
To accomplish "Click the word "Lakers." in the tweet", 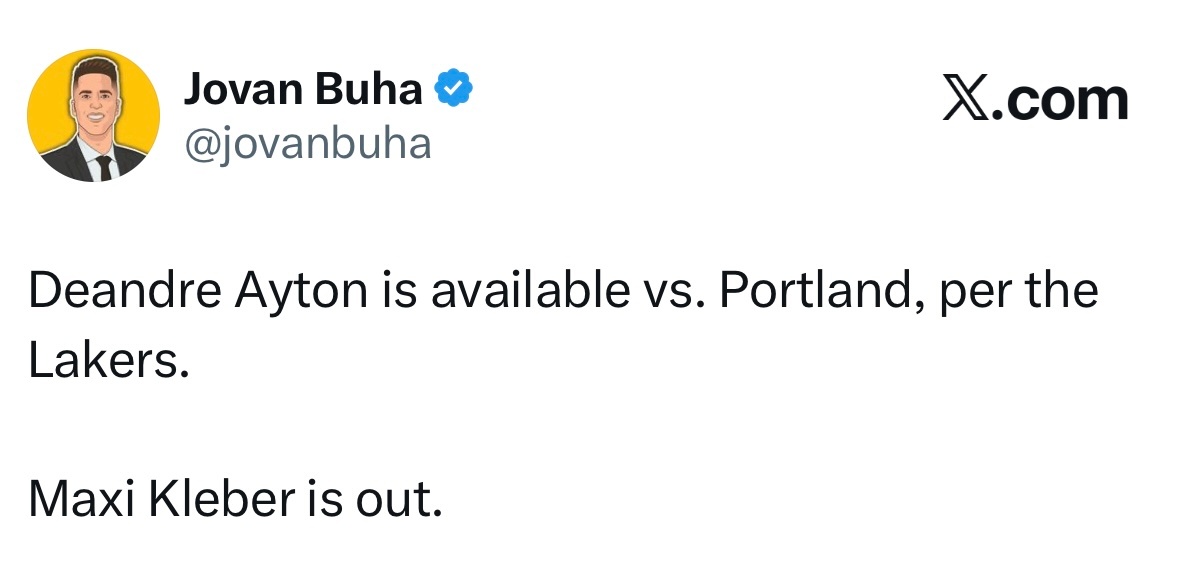I will [108, 361].
